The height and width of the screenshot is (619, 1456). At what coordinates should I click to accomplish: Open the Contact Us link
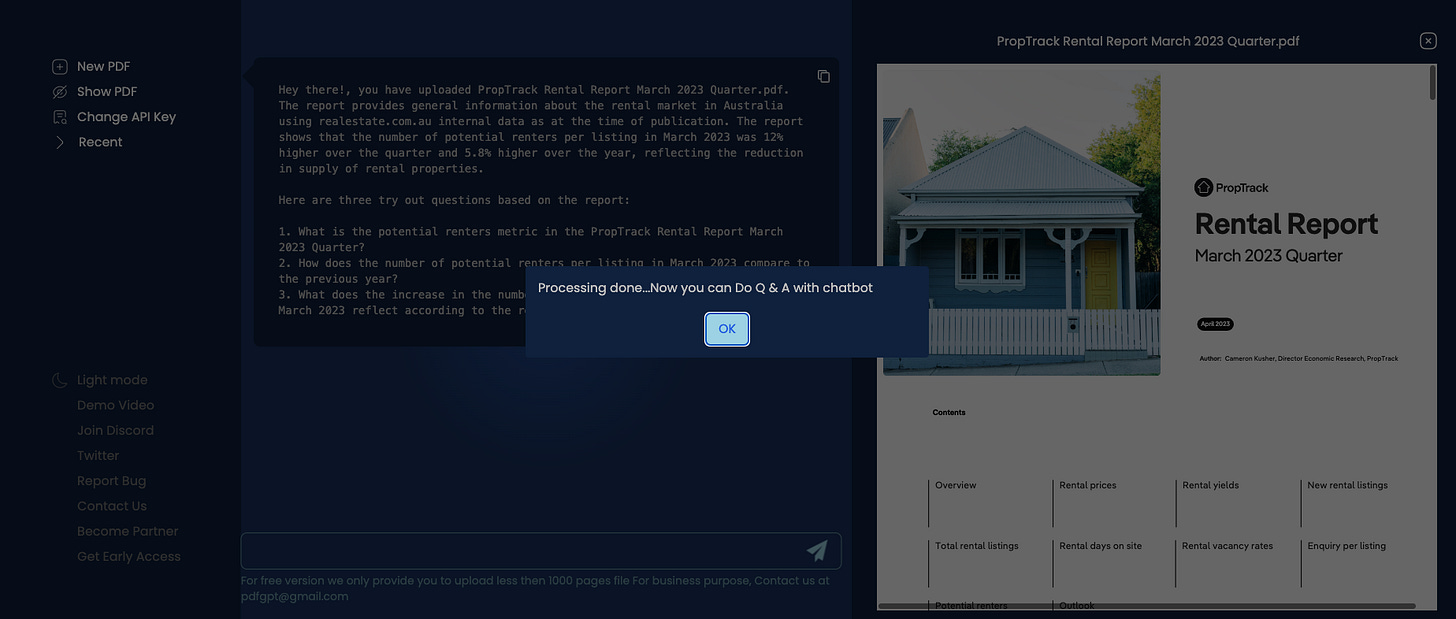point(112,506)
